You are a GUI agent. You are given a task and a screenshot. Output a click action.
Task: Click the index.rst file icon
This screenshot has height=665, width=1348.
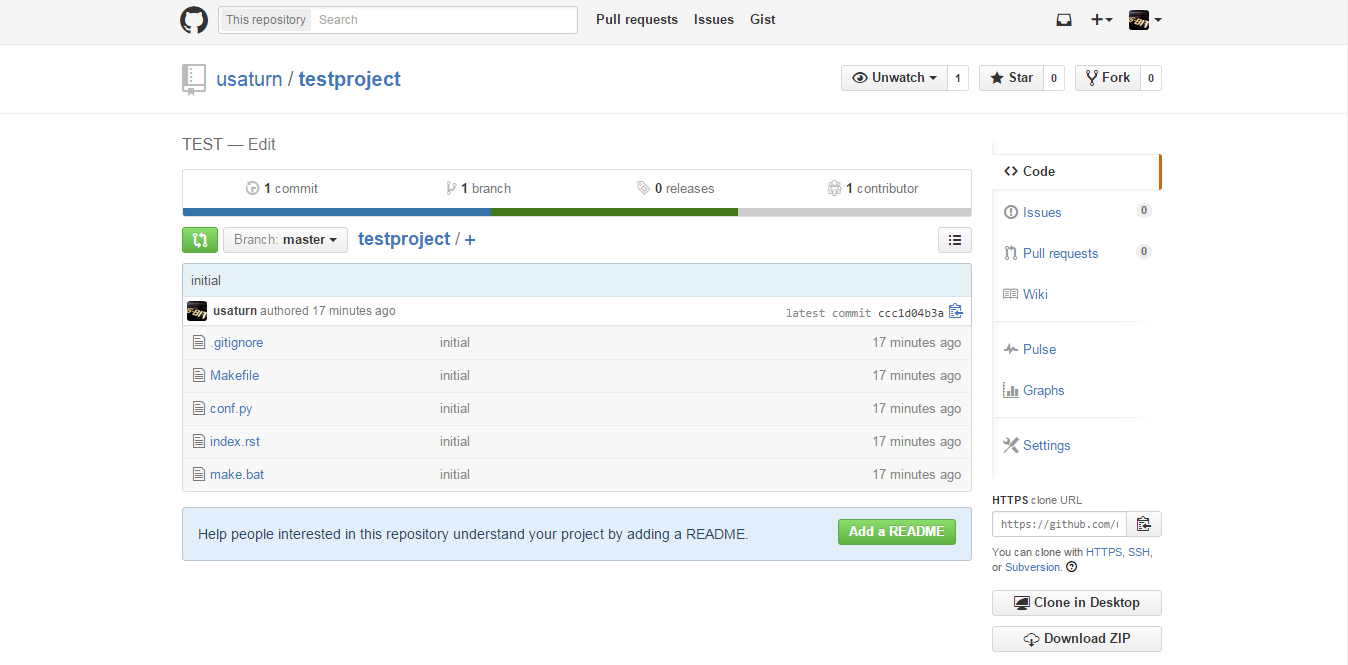pos(198,441)
